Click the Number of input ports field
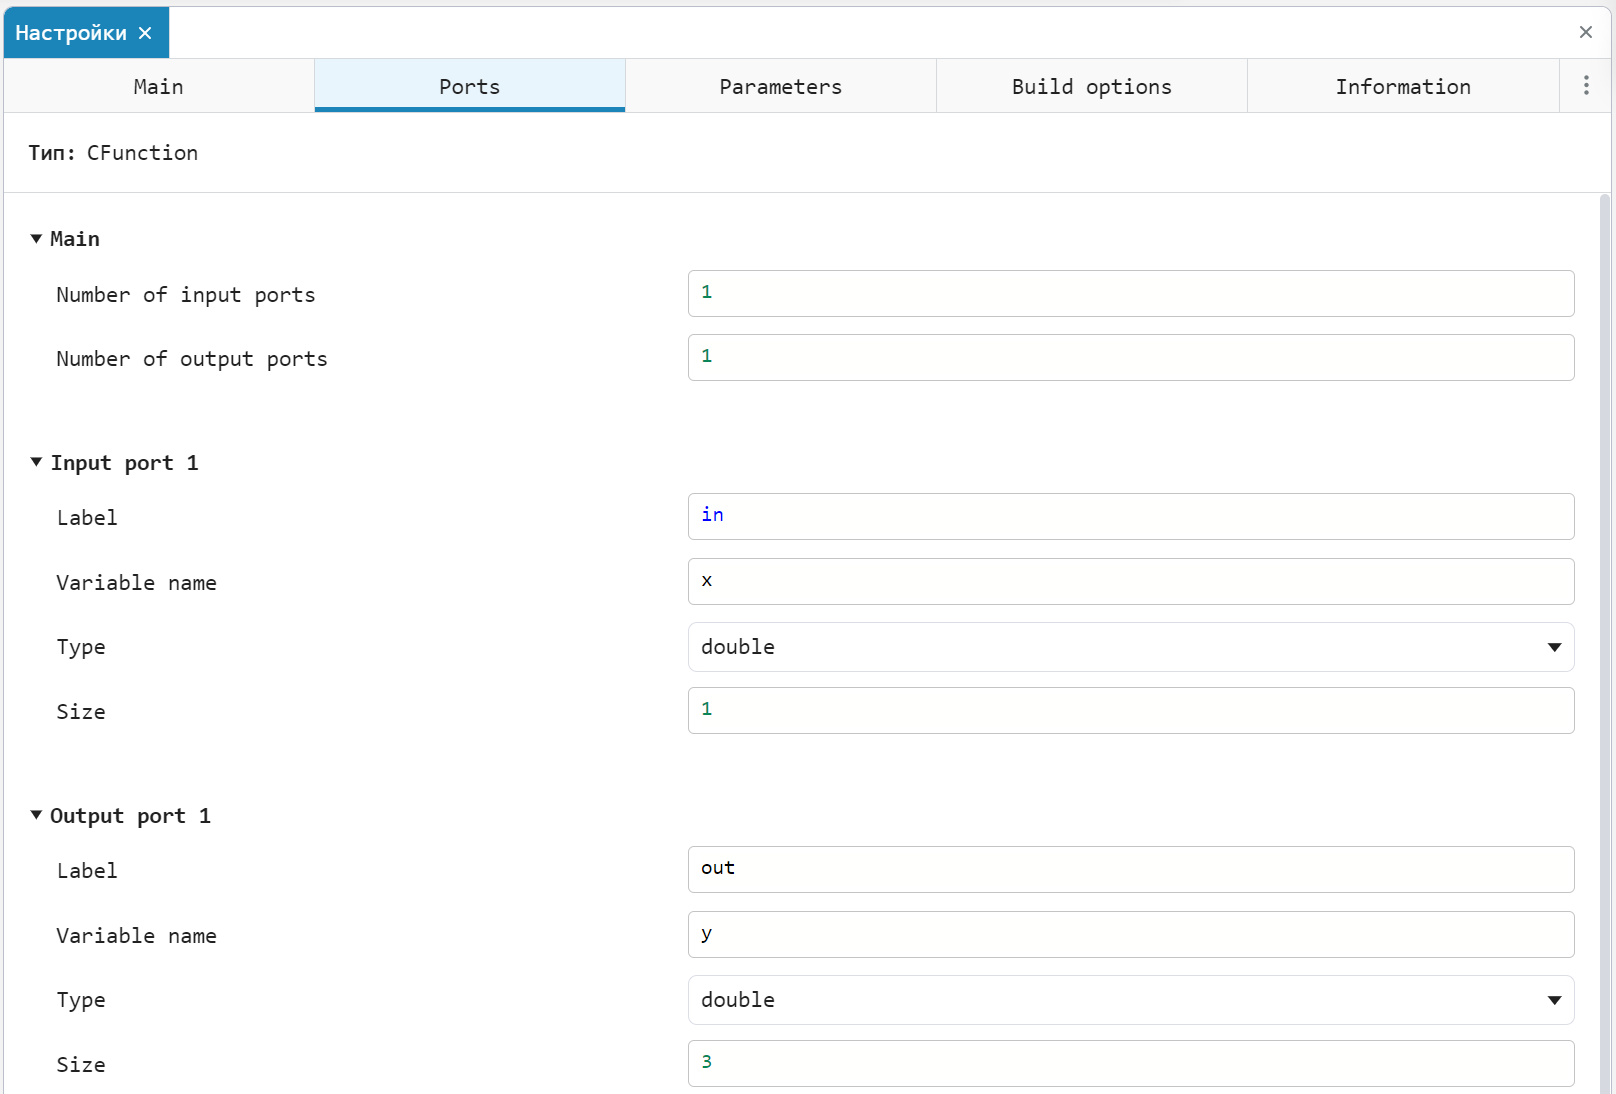Image resolution: width=1616 pixels, height=1094 pixels. coord(1130,293)
